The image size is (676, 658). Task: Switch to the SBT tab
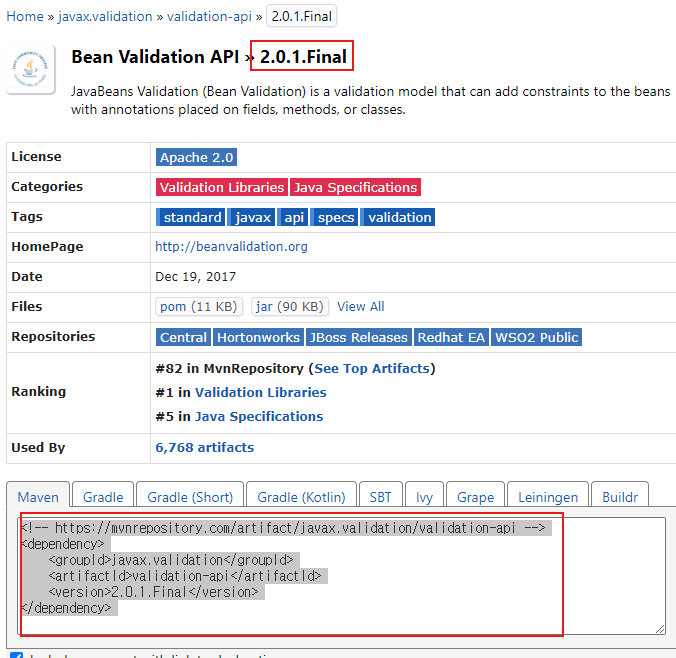381,497
